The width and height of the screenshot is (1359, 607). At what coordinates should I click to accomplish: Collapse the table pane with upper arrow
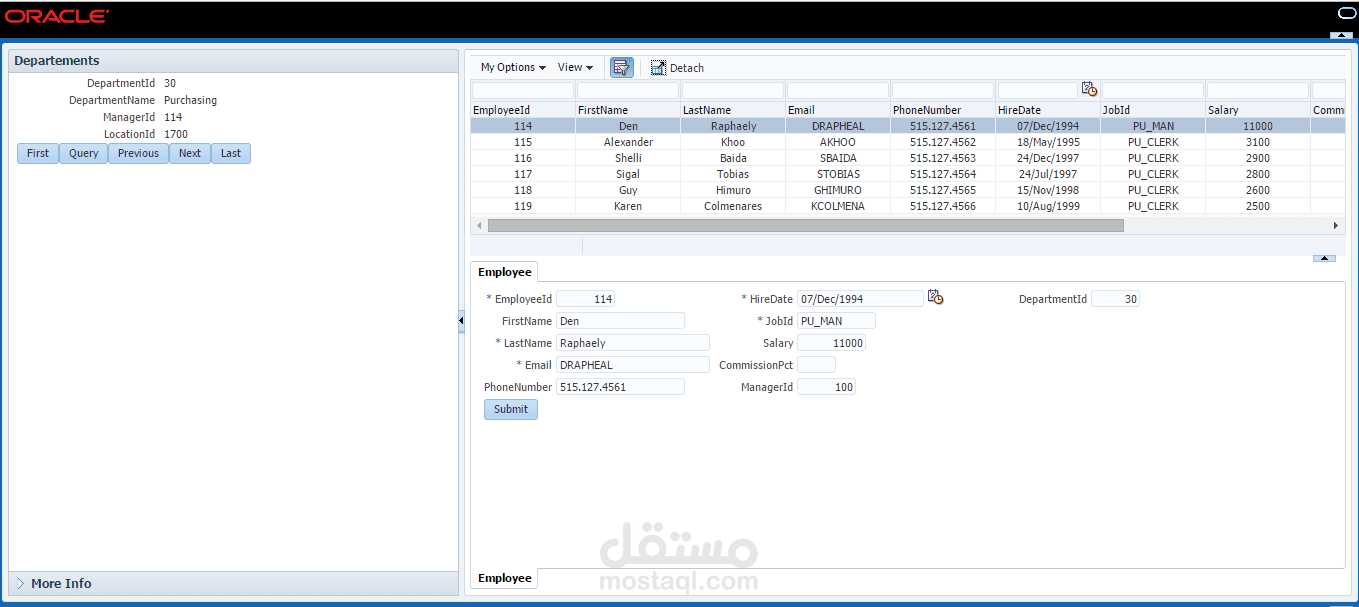[x=1324, y=258]
